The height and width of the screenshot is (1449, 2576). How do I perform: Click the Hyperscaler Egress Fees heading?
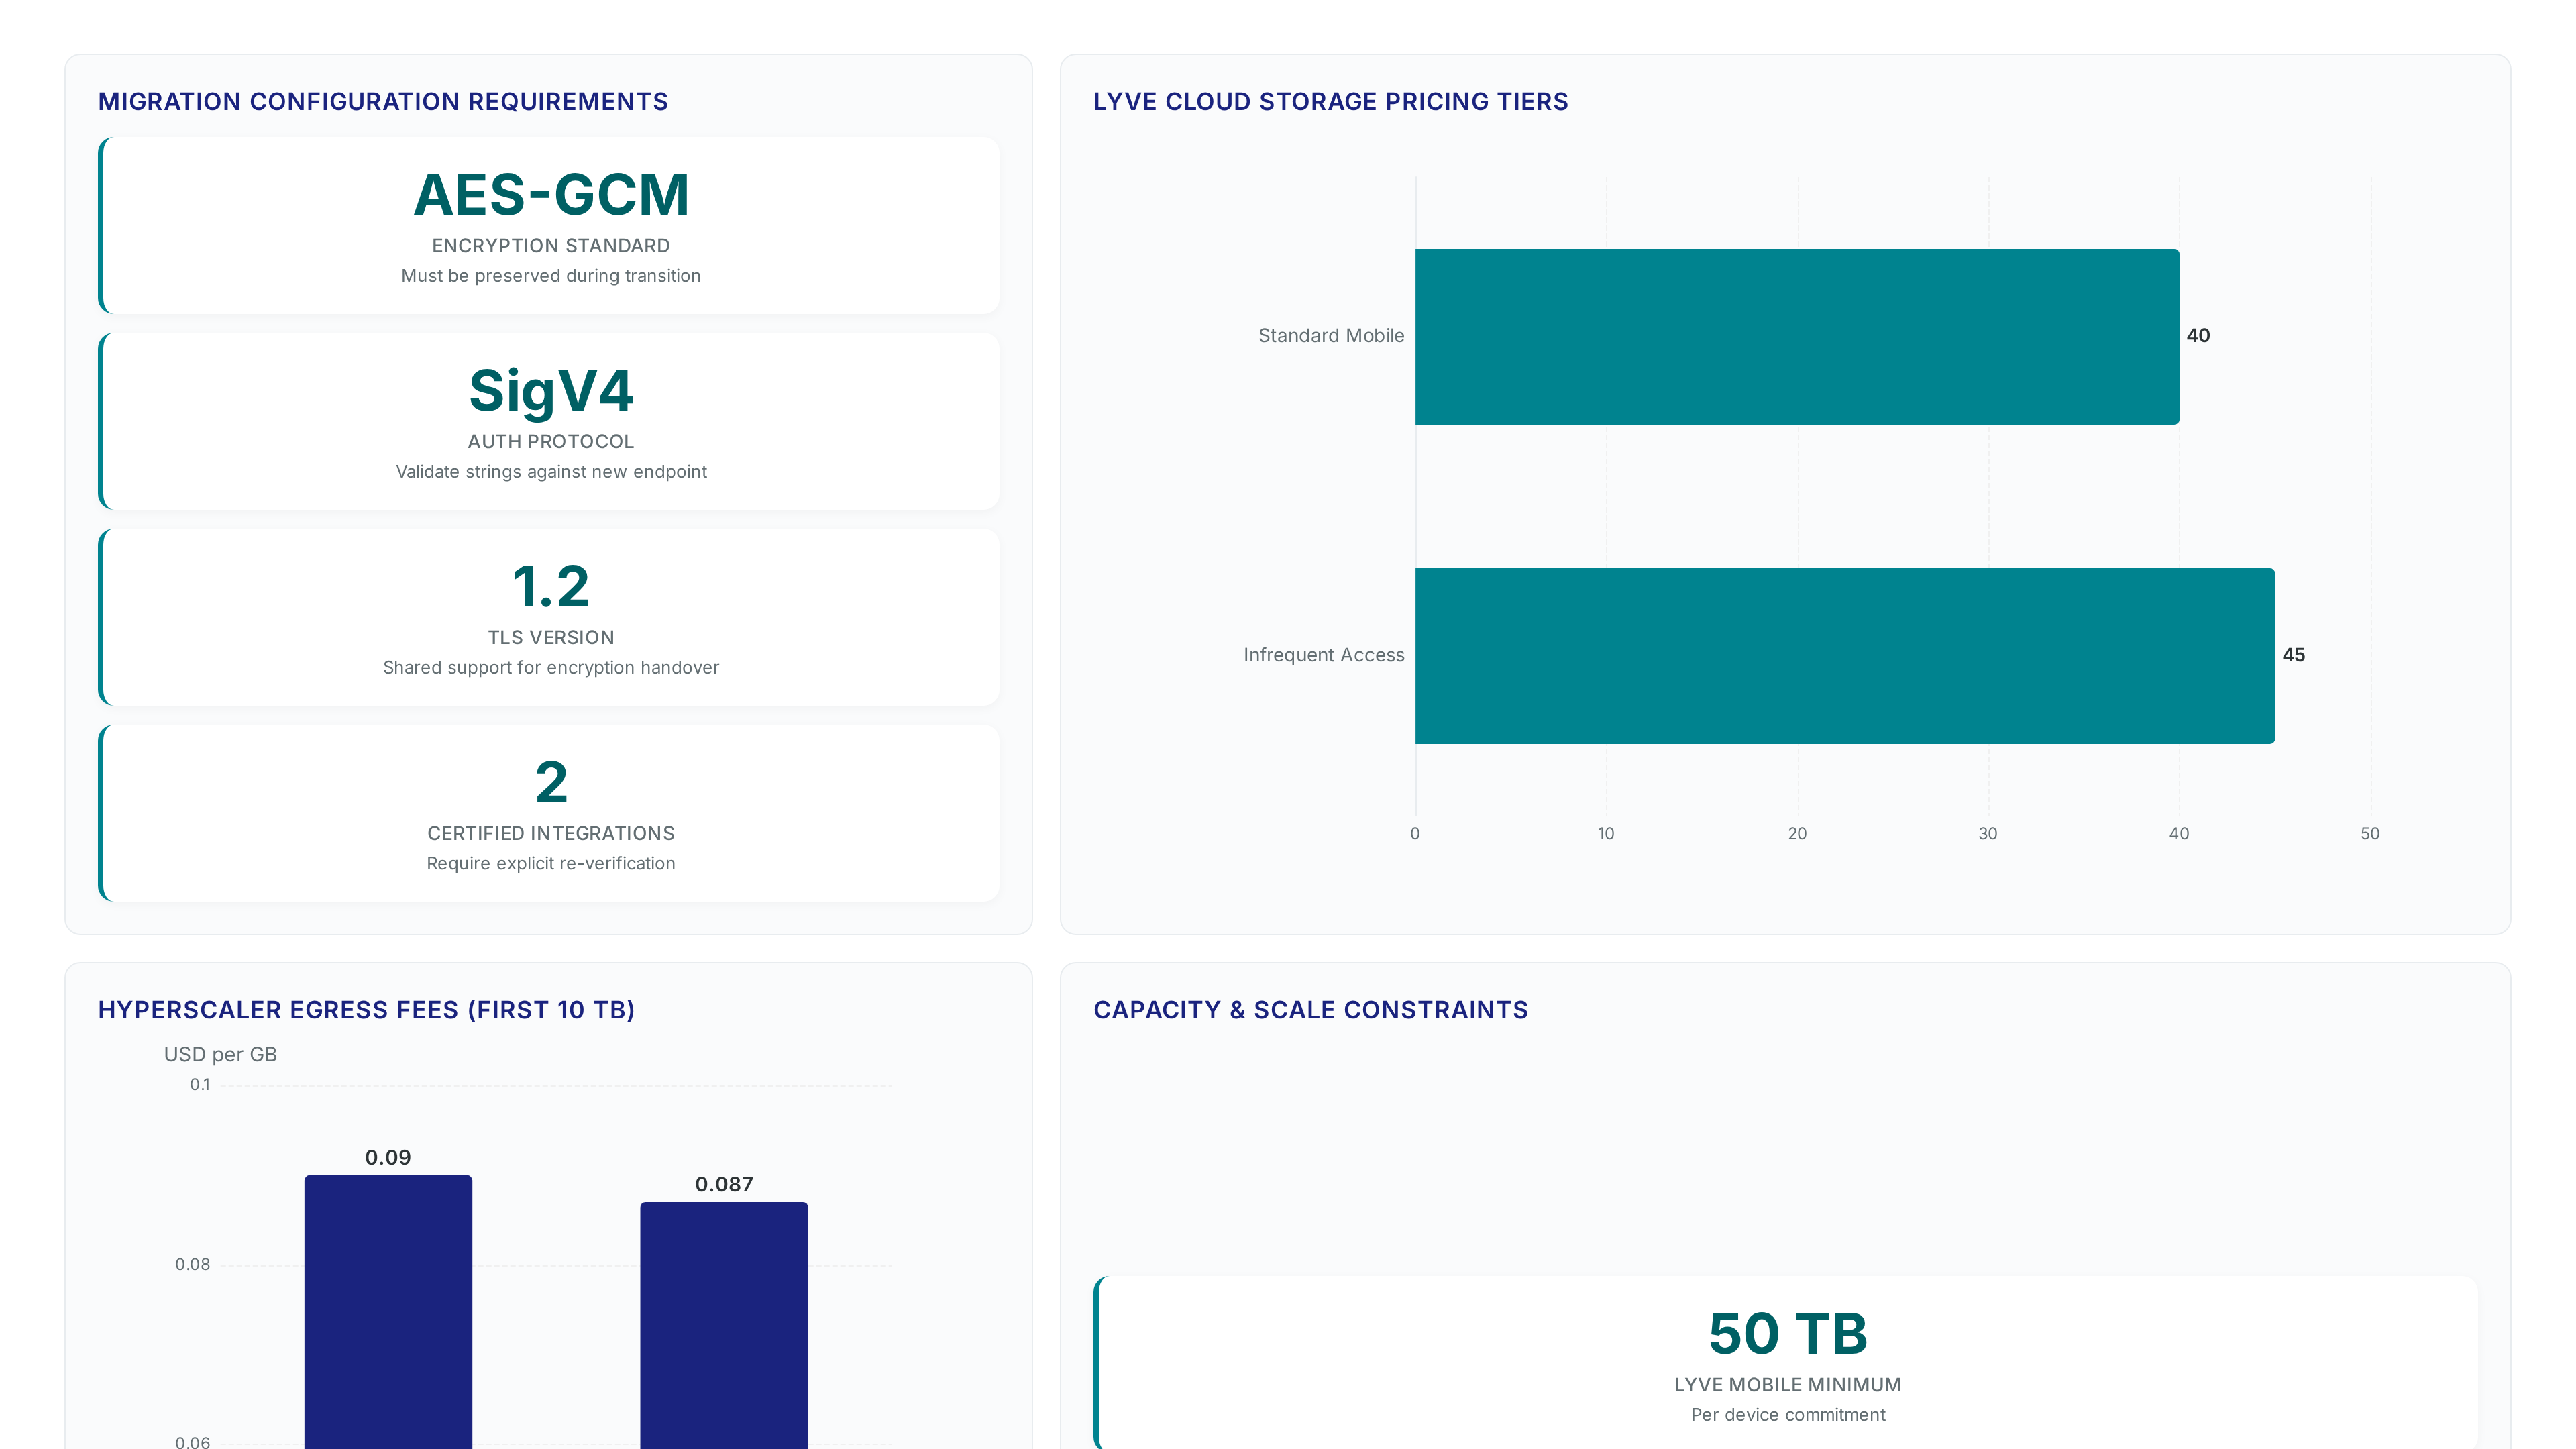point(366,1010)
